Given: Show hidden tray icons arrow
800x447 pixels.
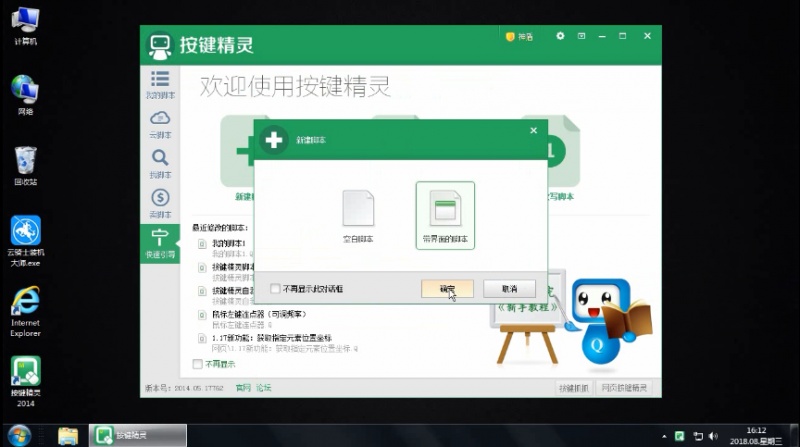Looking at the screenshot, I should click(664, 436).
